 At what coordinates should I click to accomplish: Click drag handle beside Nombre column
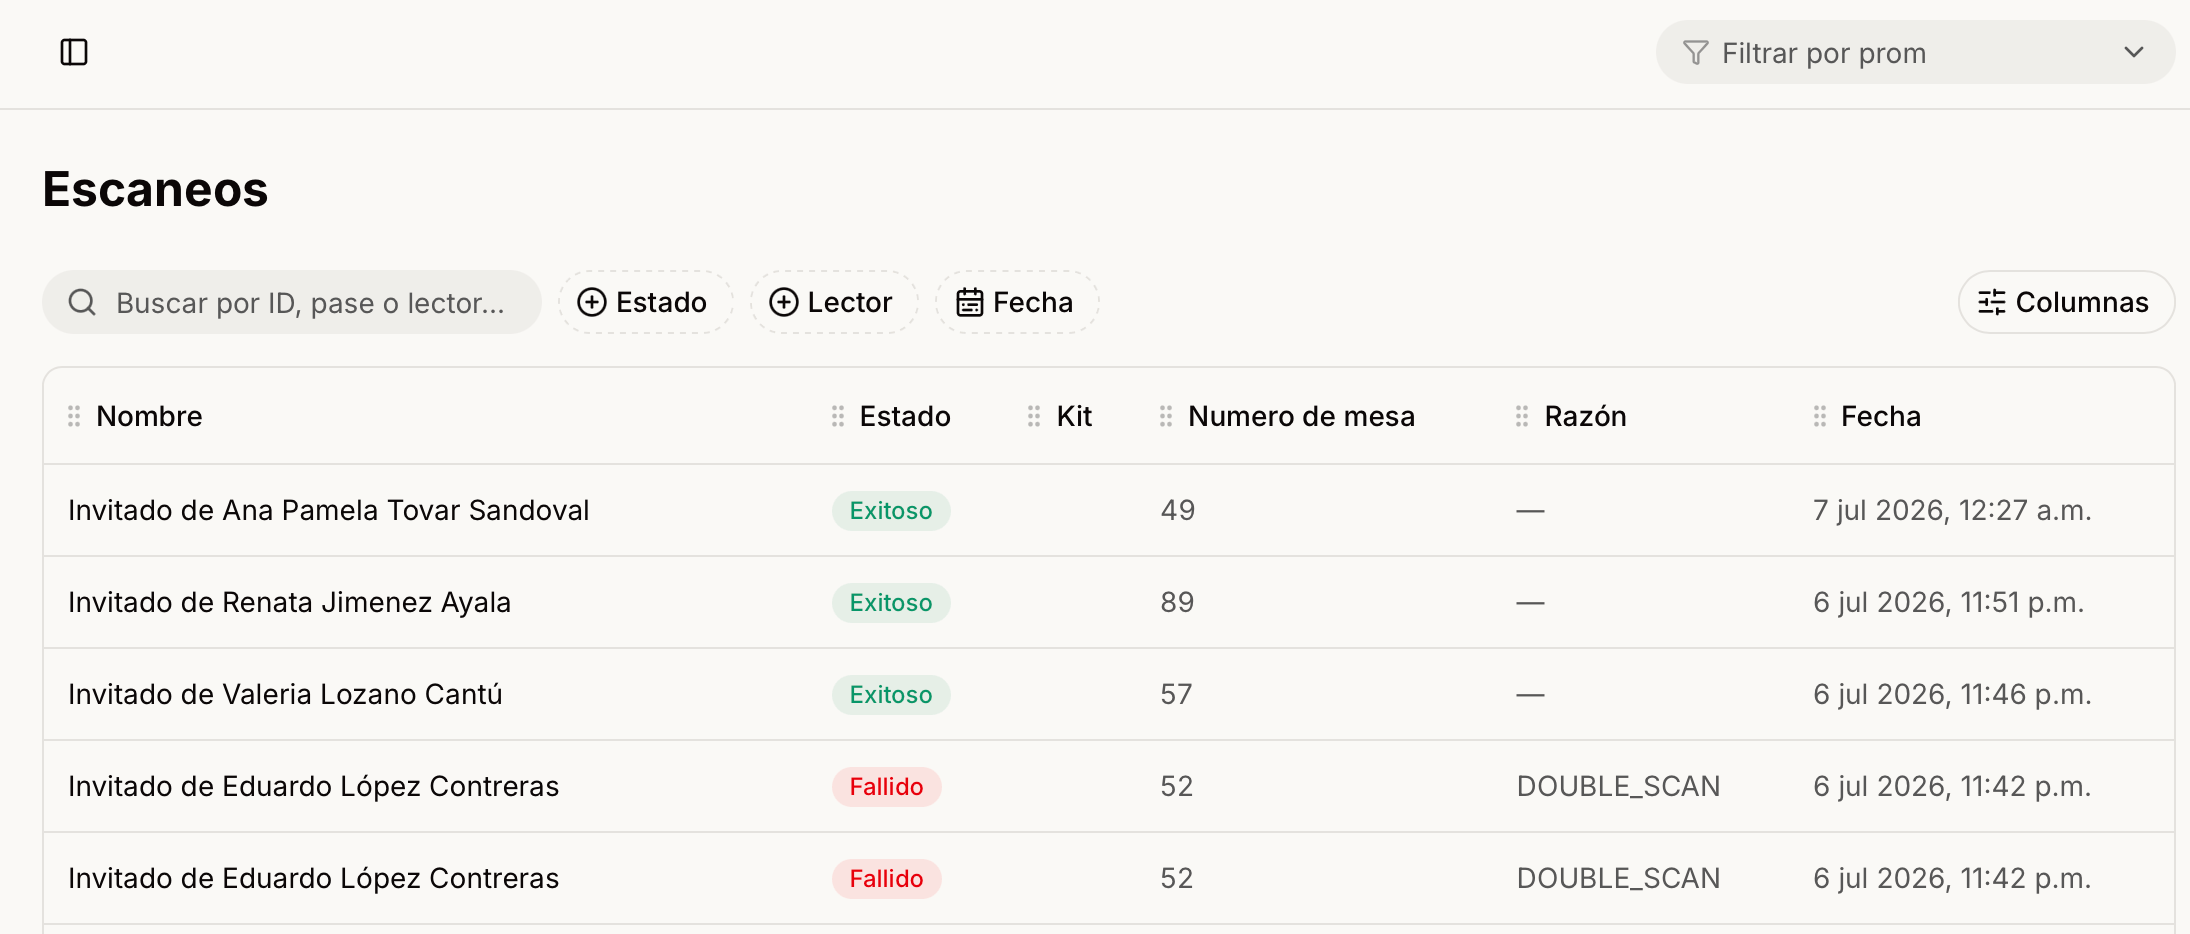pyautogui.click(x=74, y=416)
